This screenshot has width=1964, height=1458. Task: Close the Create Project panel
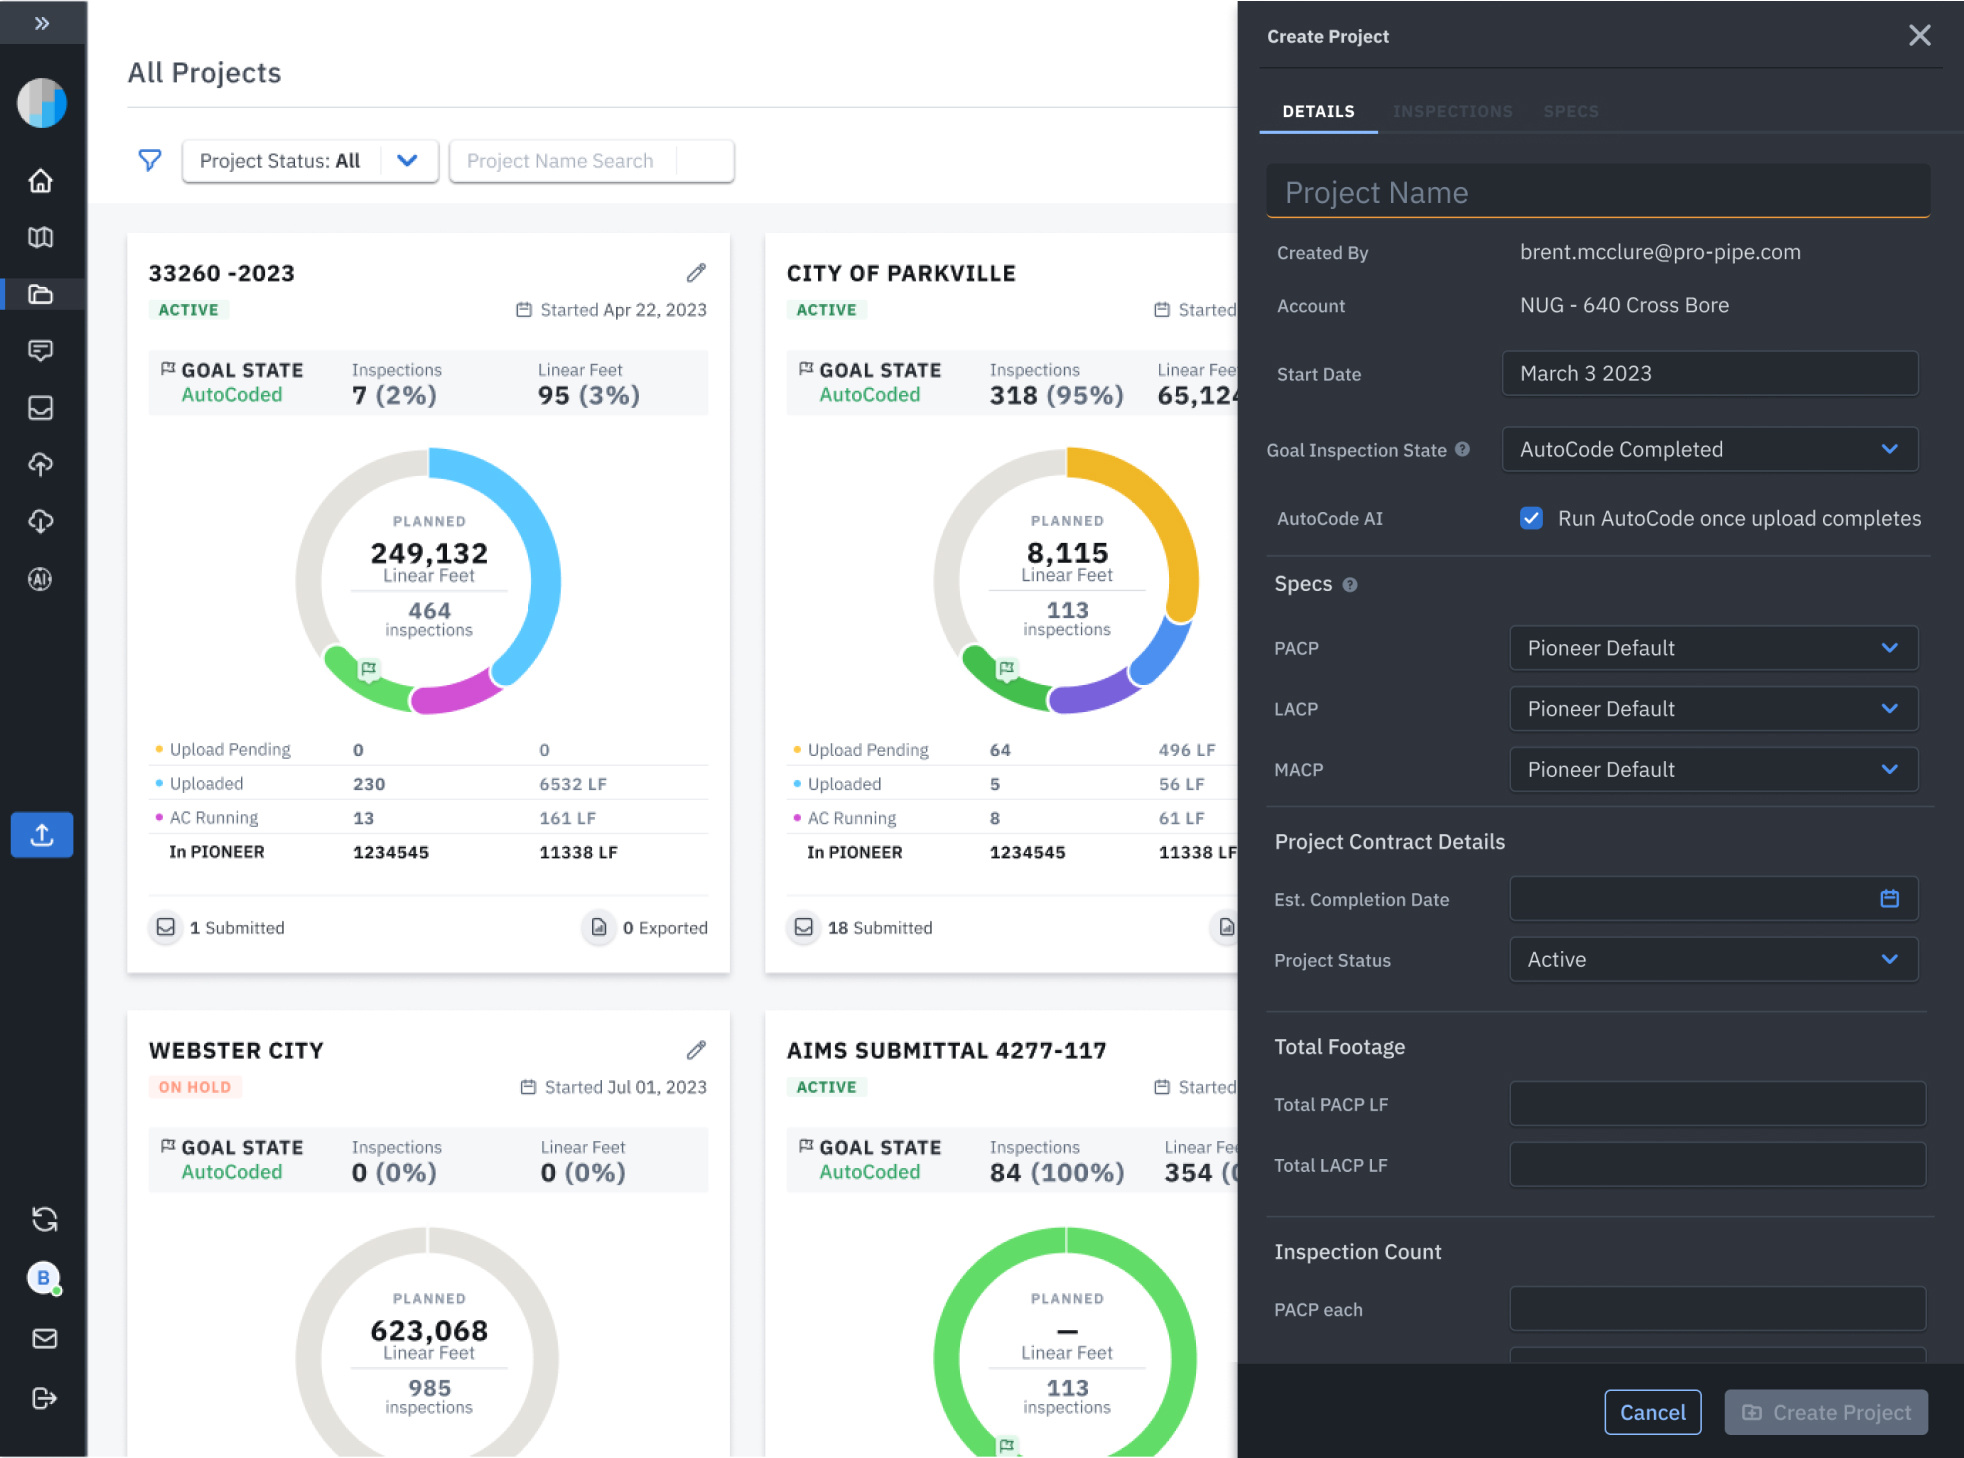point(1919,36)
